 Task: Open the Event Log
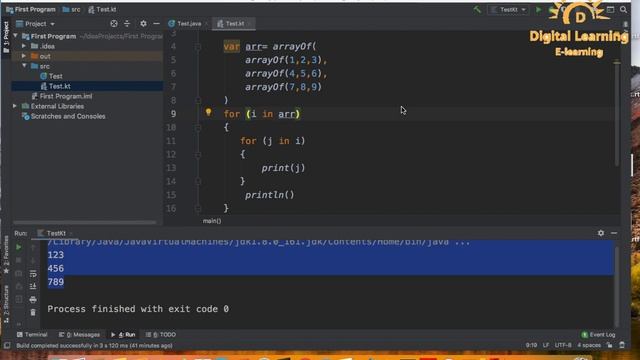598,335
